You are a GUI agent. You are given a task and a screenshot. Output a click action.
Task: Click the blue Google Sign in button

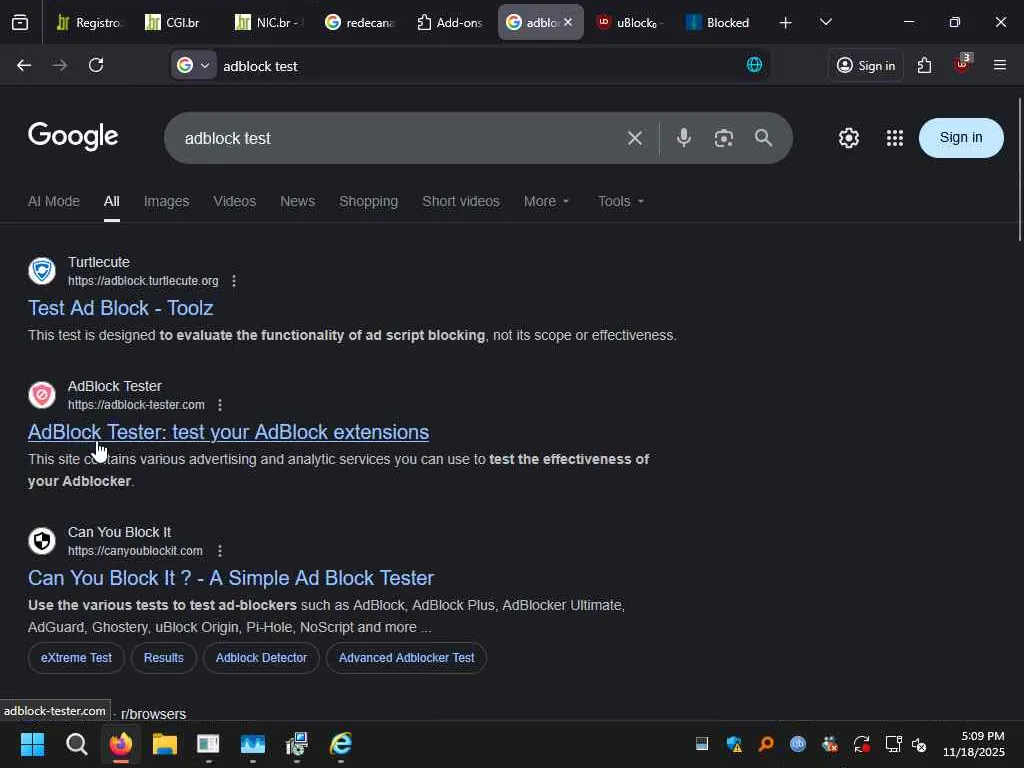click(961, 138)
